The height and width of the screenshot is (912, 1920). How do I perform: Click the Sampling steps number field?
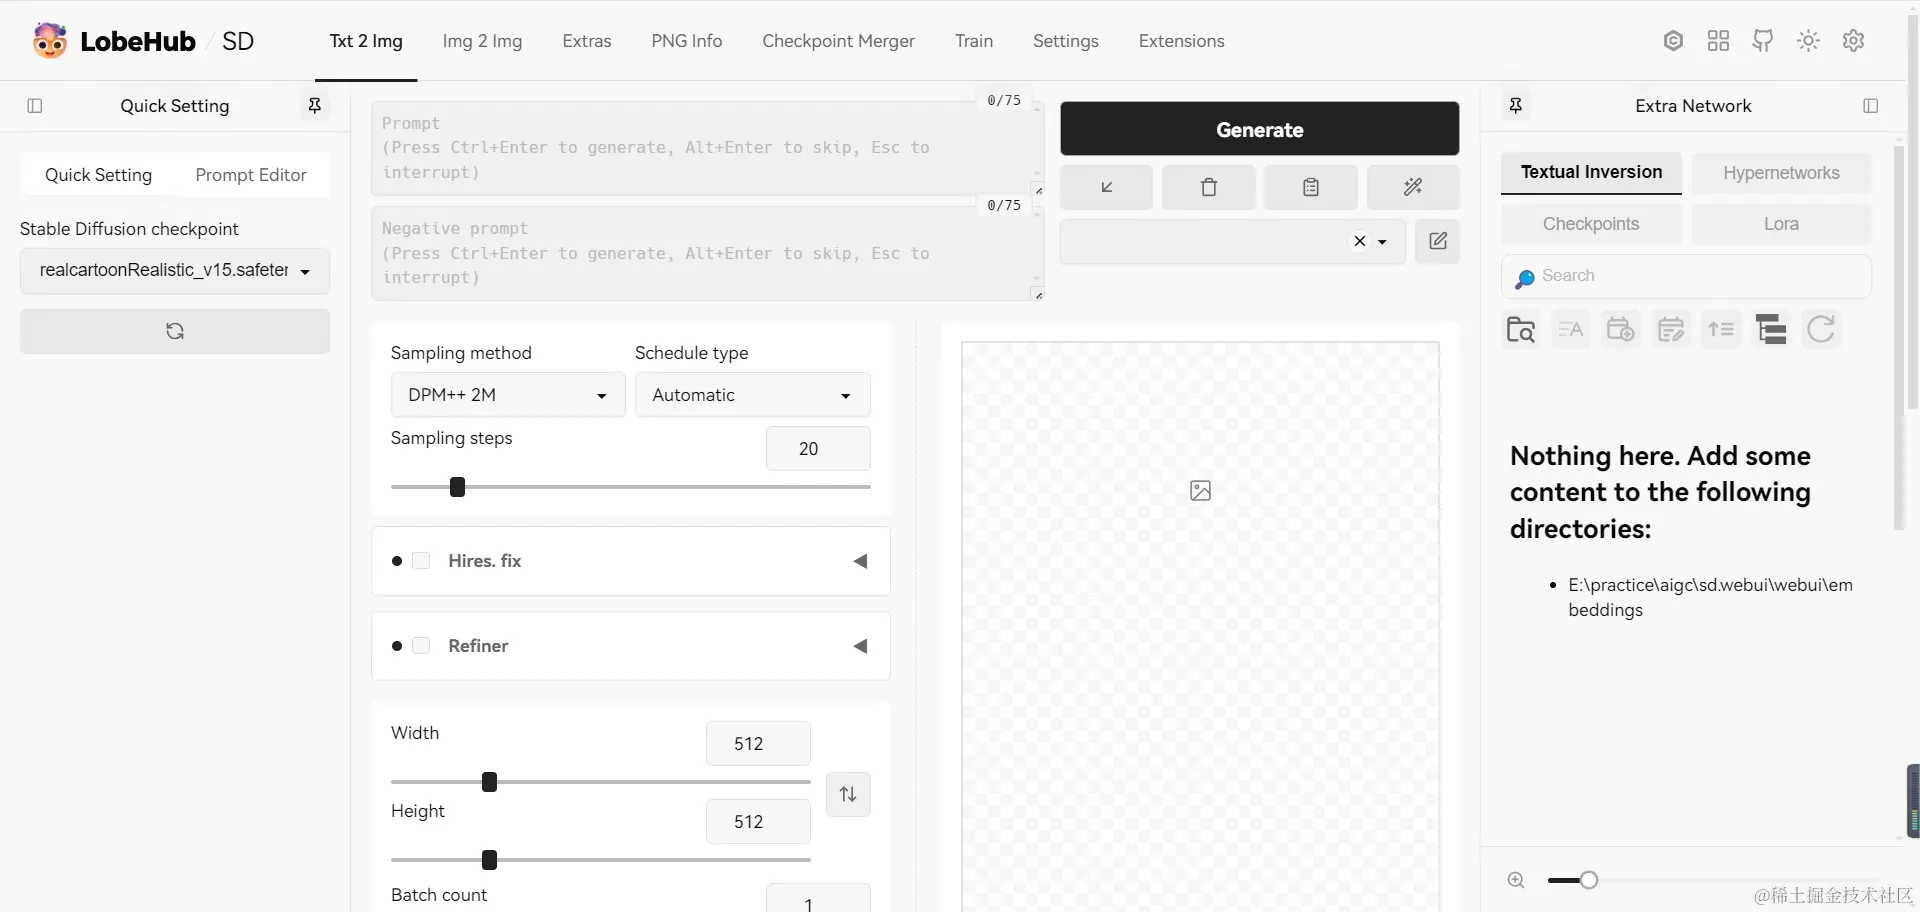point(818,449)
